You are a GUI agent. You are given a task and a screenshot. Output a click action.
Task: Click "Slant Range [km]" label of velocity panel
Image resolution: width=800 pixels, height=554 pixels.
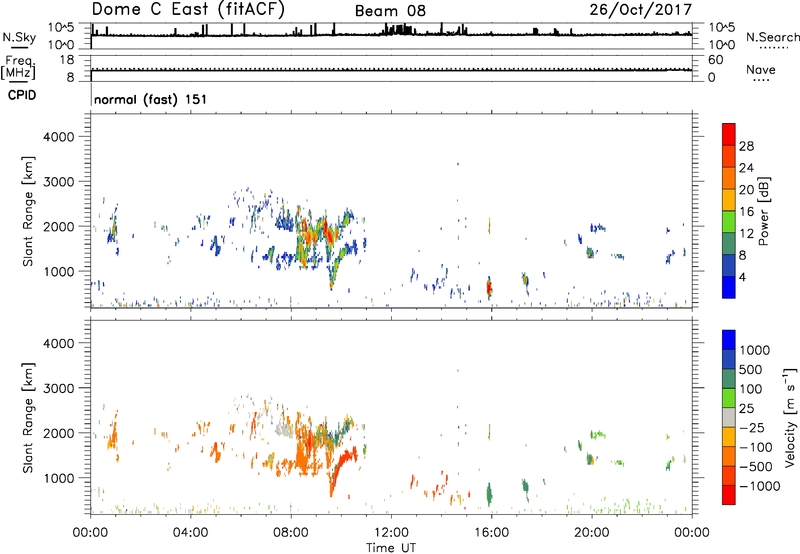[x=28, y=418]
